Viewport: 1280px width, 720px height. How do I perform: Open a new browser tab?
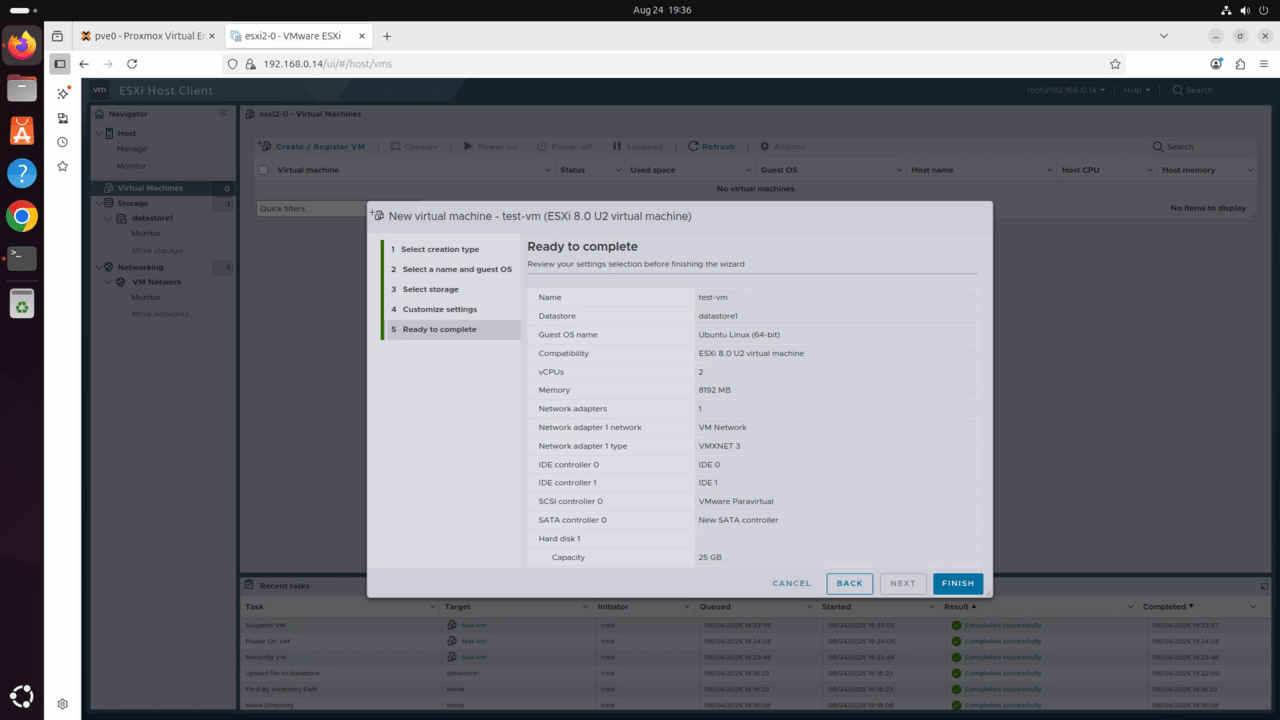click(387, 36)
